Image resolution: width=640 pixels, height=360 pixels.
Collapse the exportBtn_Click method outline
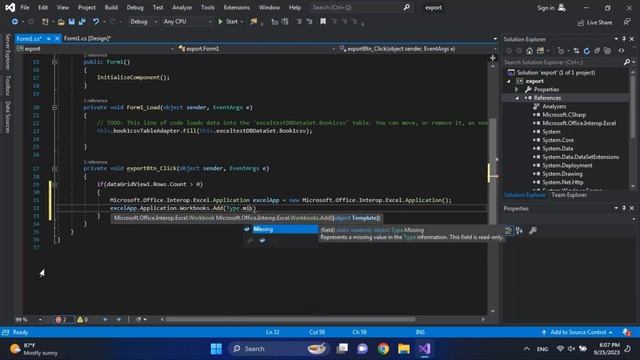(x=54, y=169)
